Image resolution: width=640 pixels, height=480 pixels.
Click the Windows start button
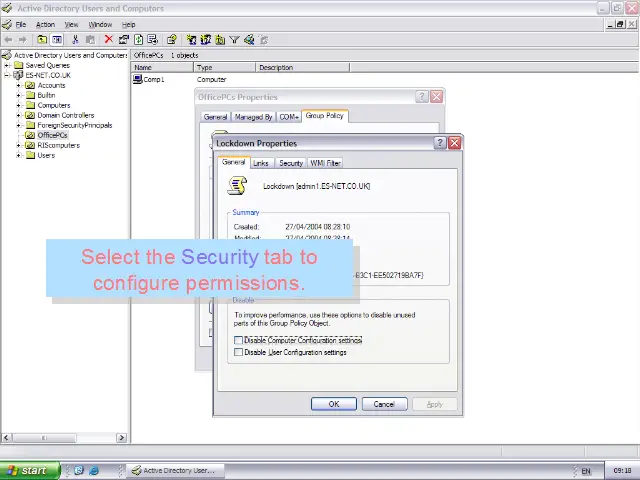pyautogui.click(x=30, y=470)
